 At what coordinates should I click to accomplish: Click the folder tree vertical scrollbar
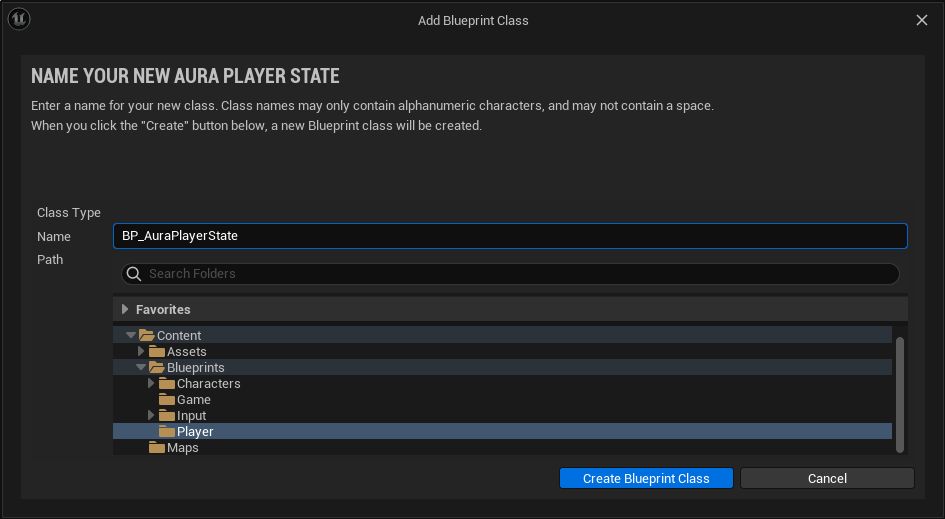coord(900,393)
